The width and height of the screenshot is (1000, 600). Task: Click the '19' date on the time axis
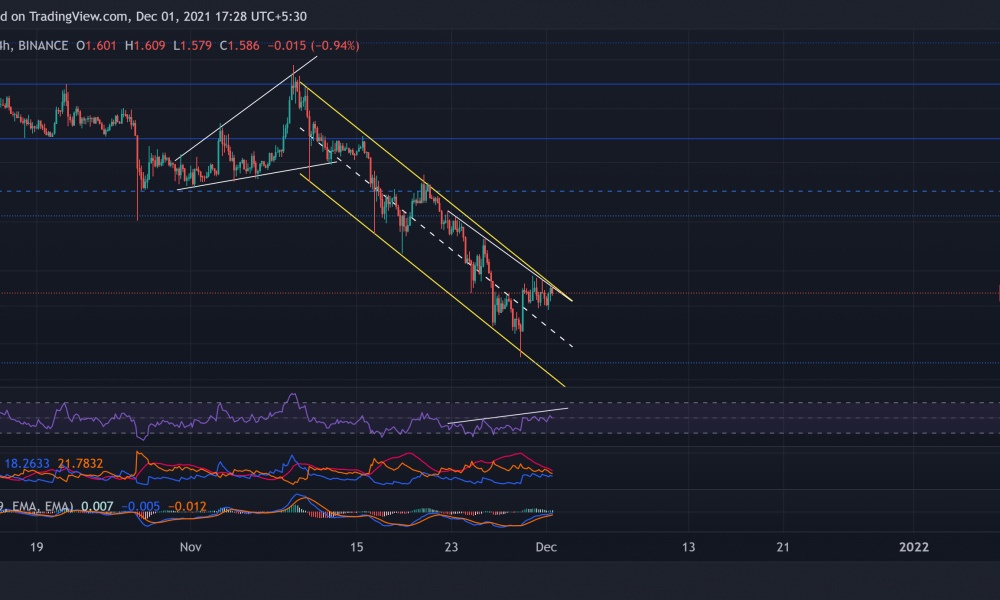(36, 547)
